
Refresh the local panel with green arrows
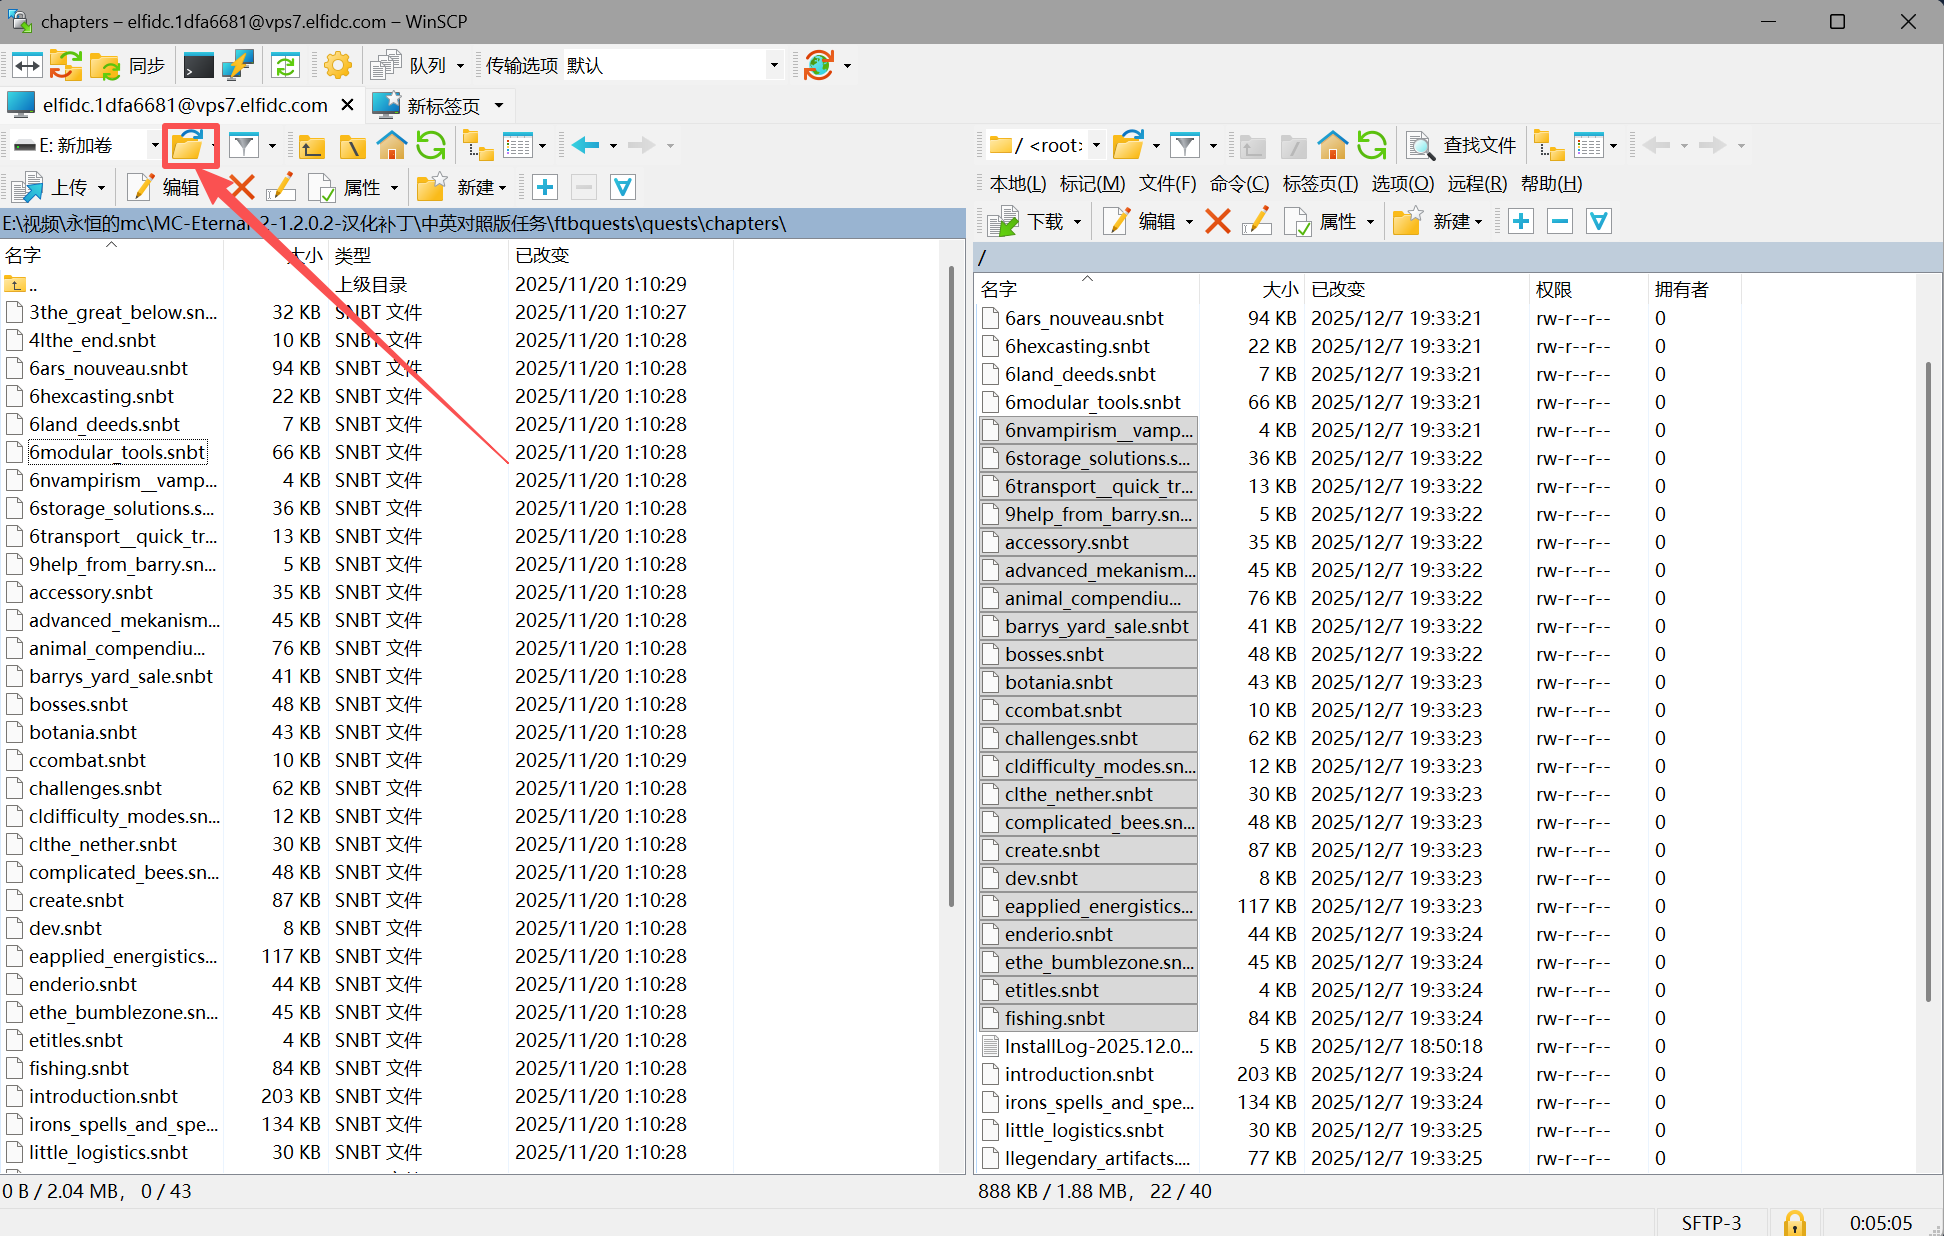[x=431, y=146]
